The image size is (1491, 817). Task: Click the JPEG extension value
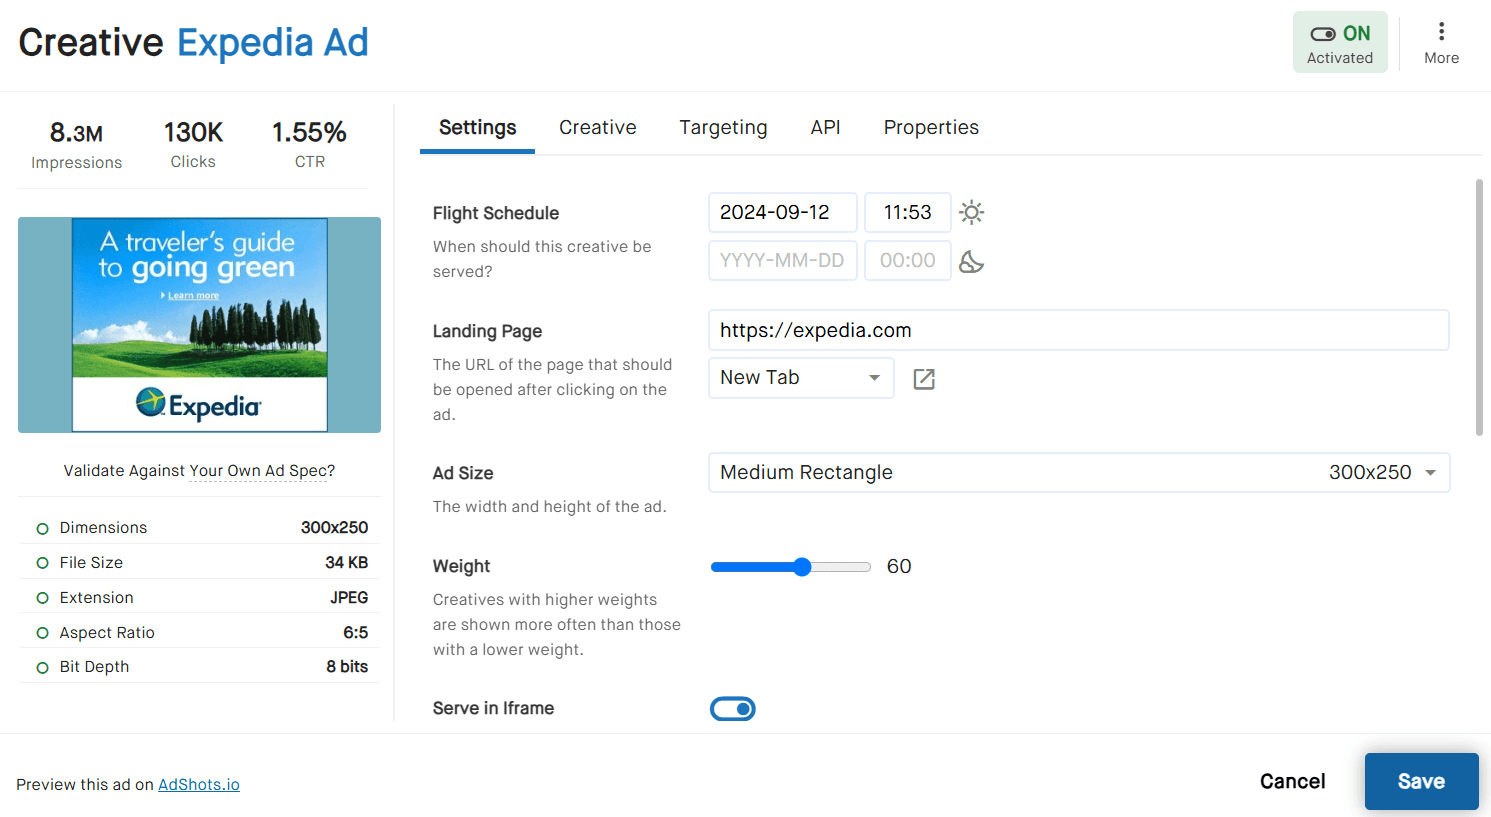[350, 598]
